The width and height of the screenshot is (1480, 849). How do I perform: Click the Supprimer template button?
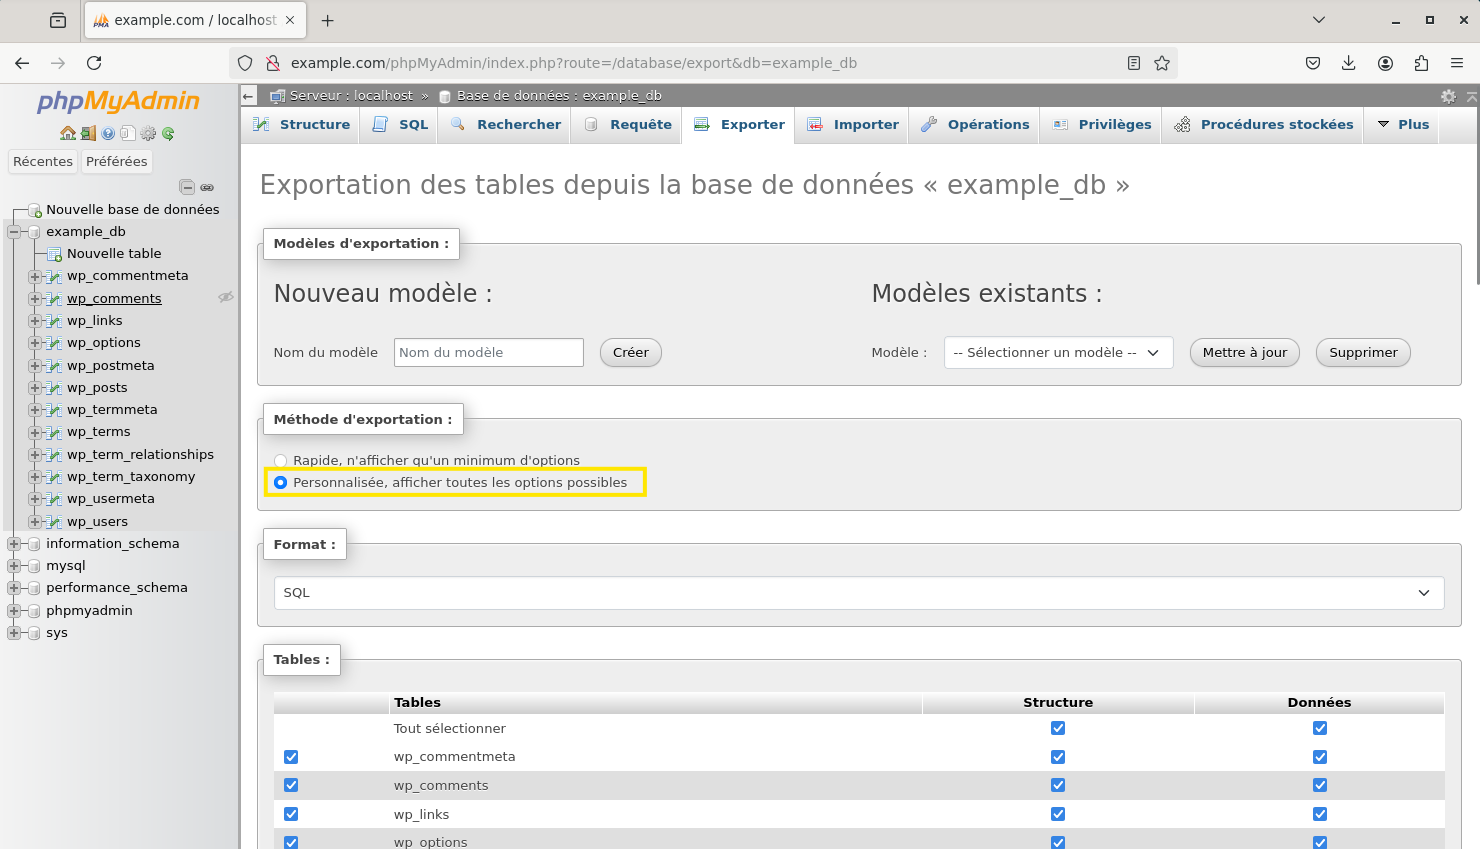click(x=1363, y=353)
